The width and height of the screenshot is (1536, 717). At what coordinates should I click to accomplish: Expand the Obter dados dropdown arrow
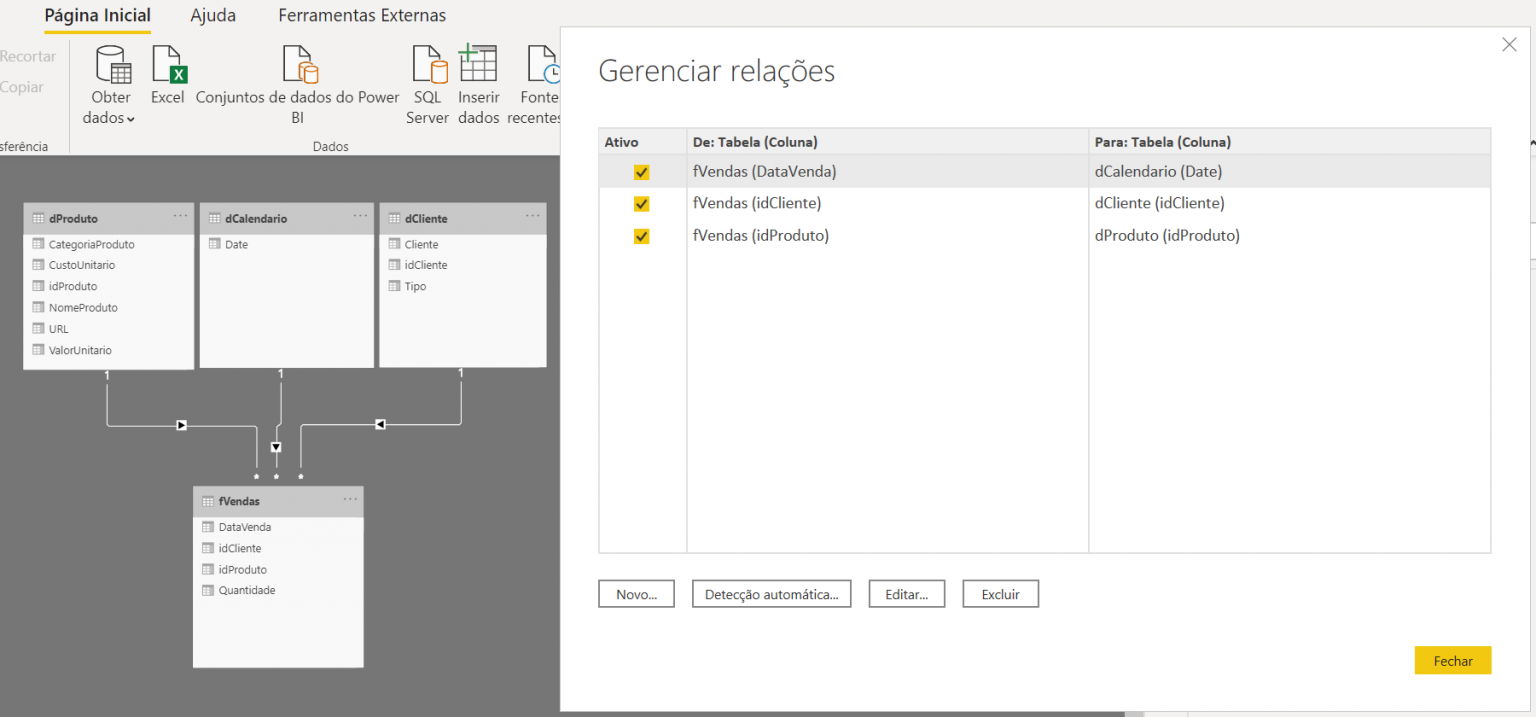pyautogui.click(x=131, y=119)
